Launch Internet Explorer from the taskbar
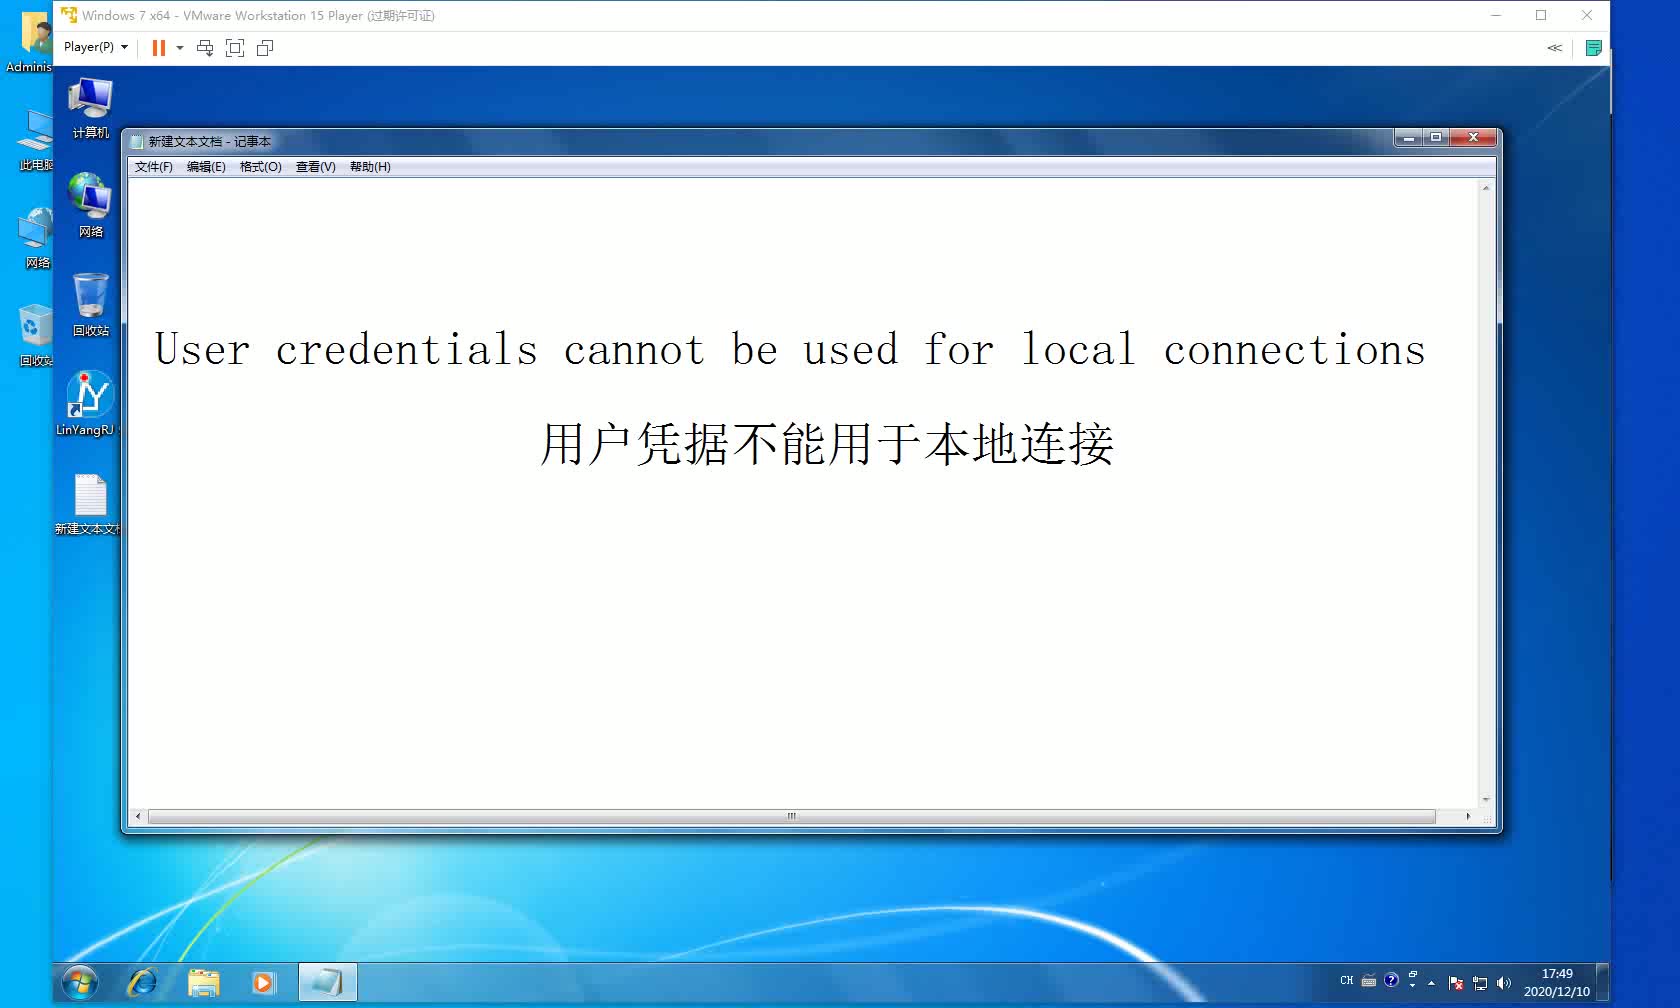 [x=142, y=983]
